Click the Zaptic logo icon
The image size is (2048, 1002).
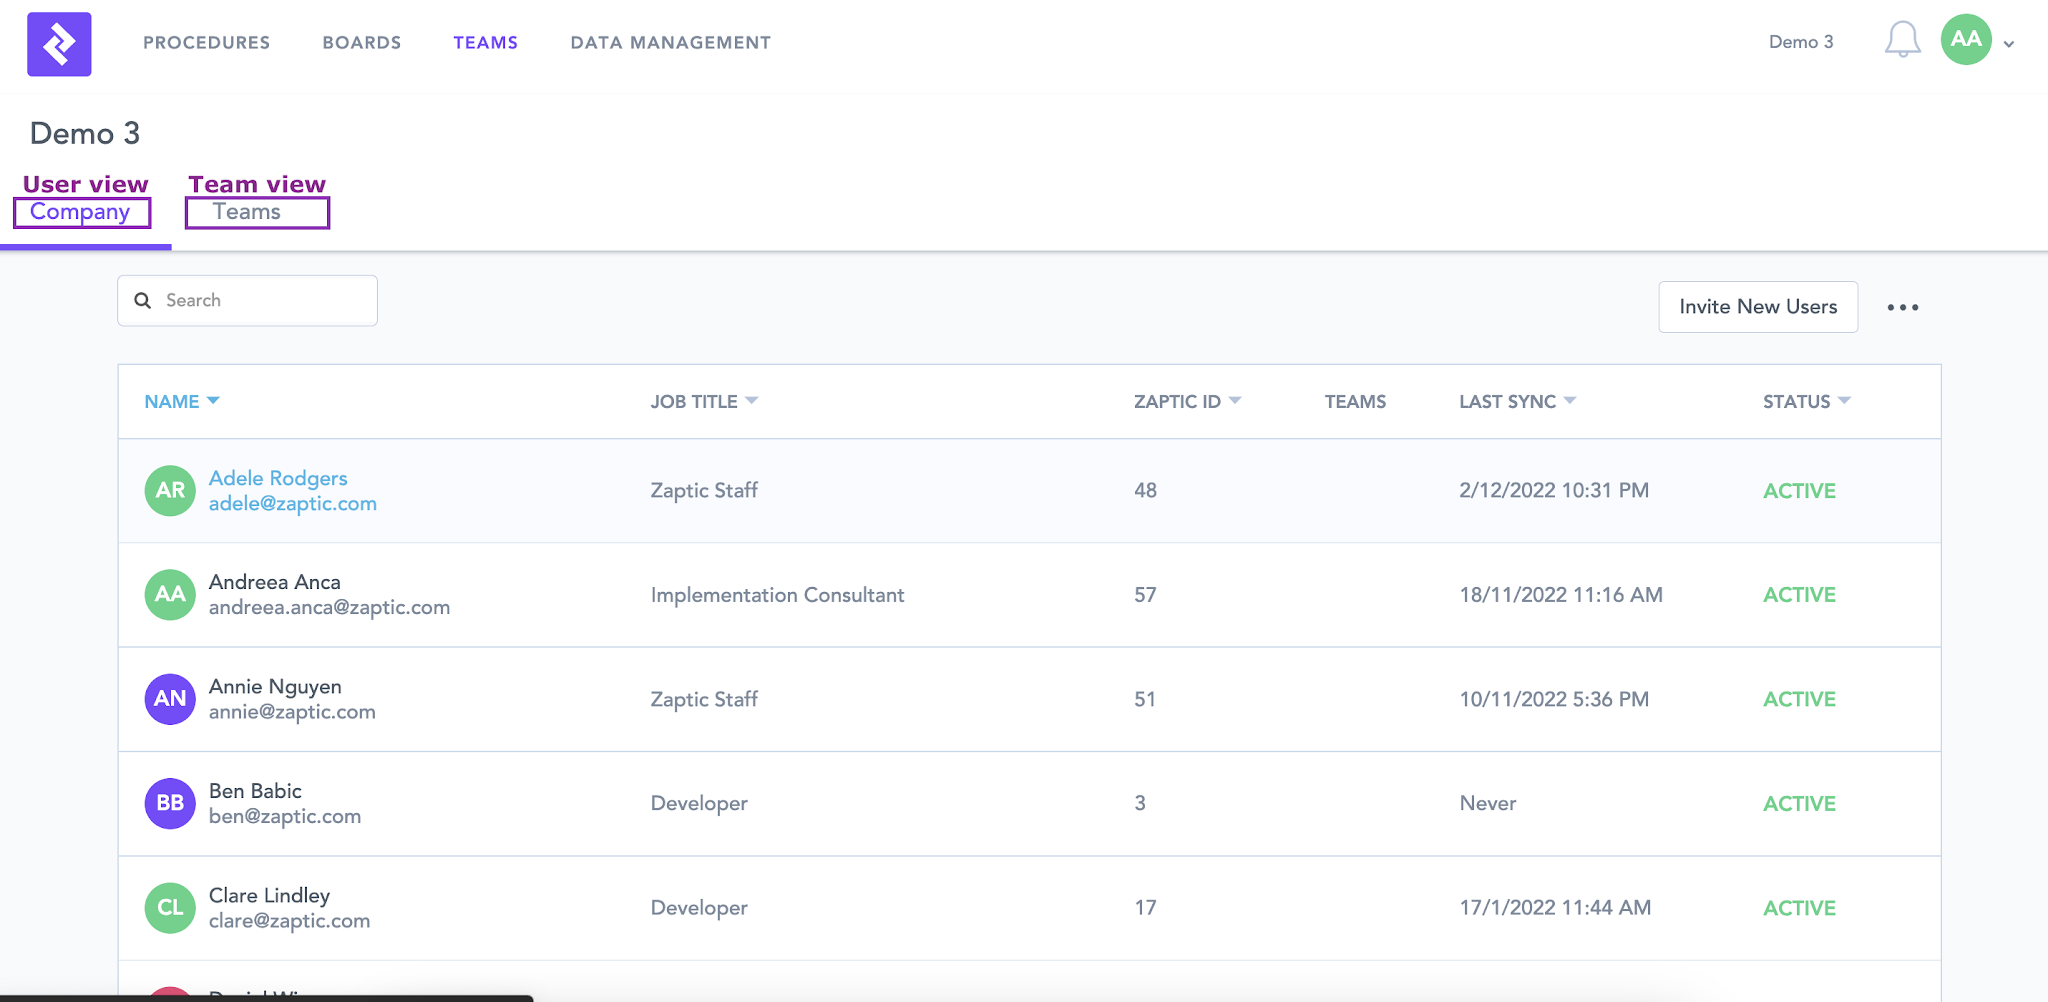(59, 43)
